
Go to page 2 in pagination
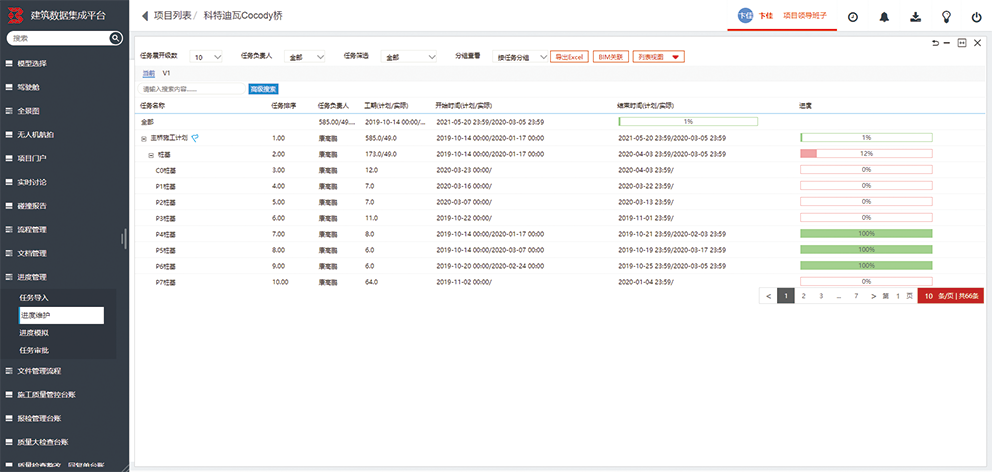pos(803,296)
